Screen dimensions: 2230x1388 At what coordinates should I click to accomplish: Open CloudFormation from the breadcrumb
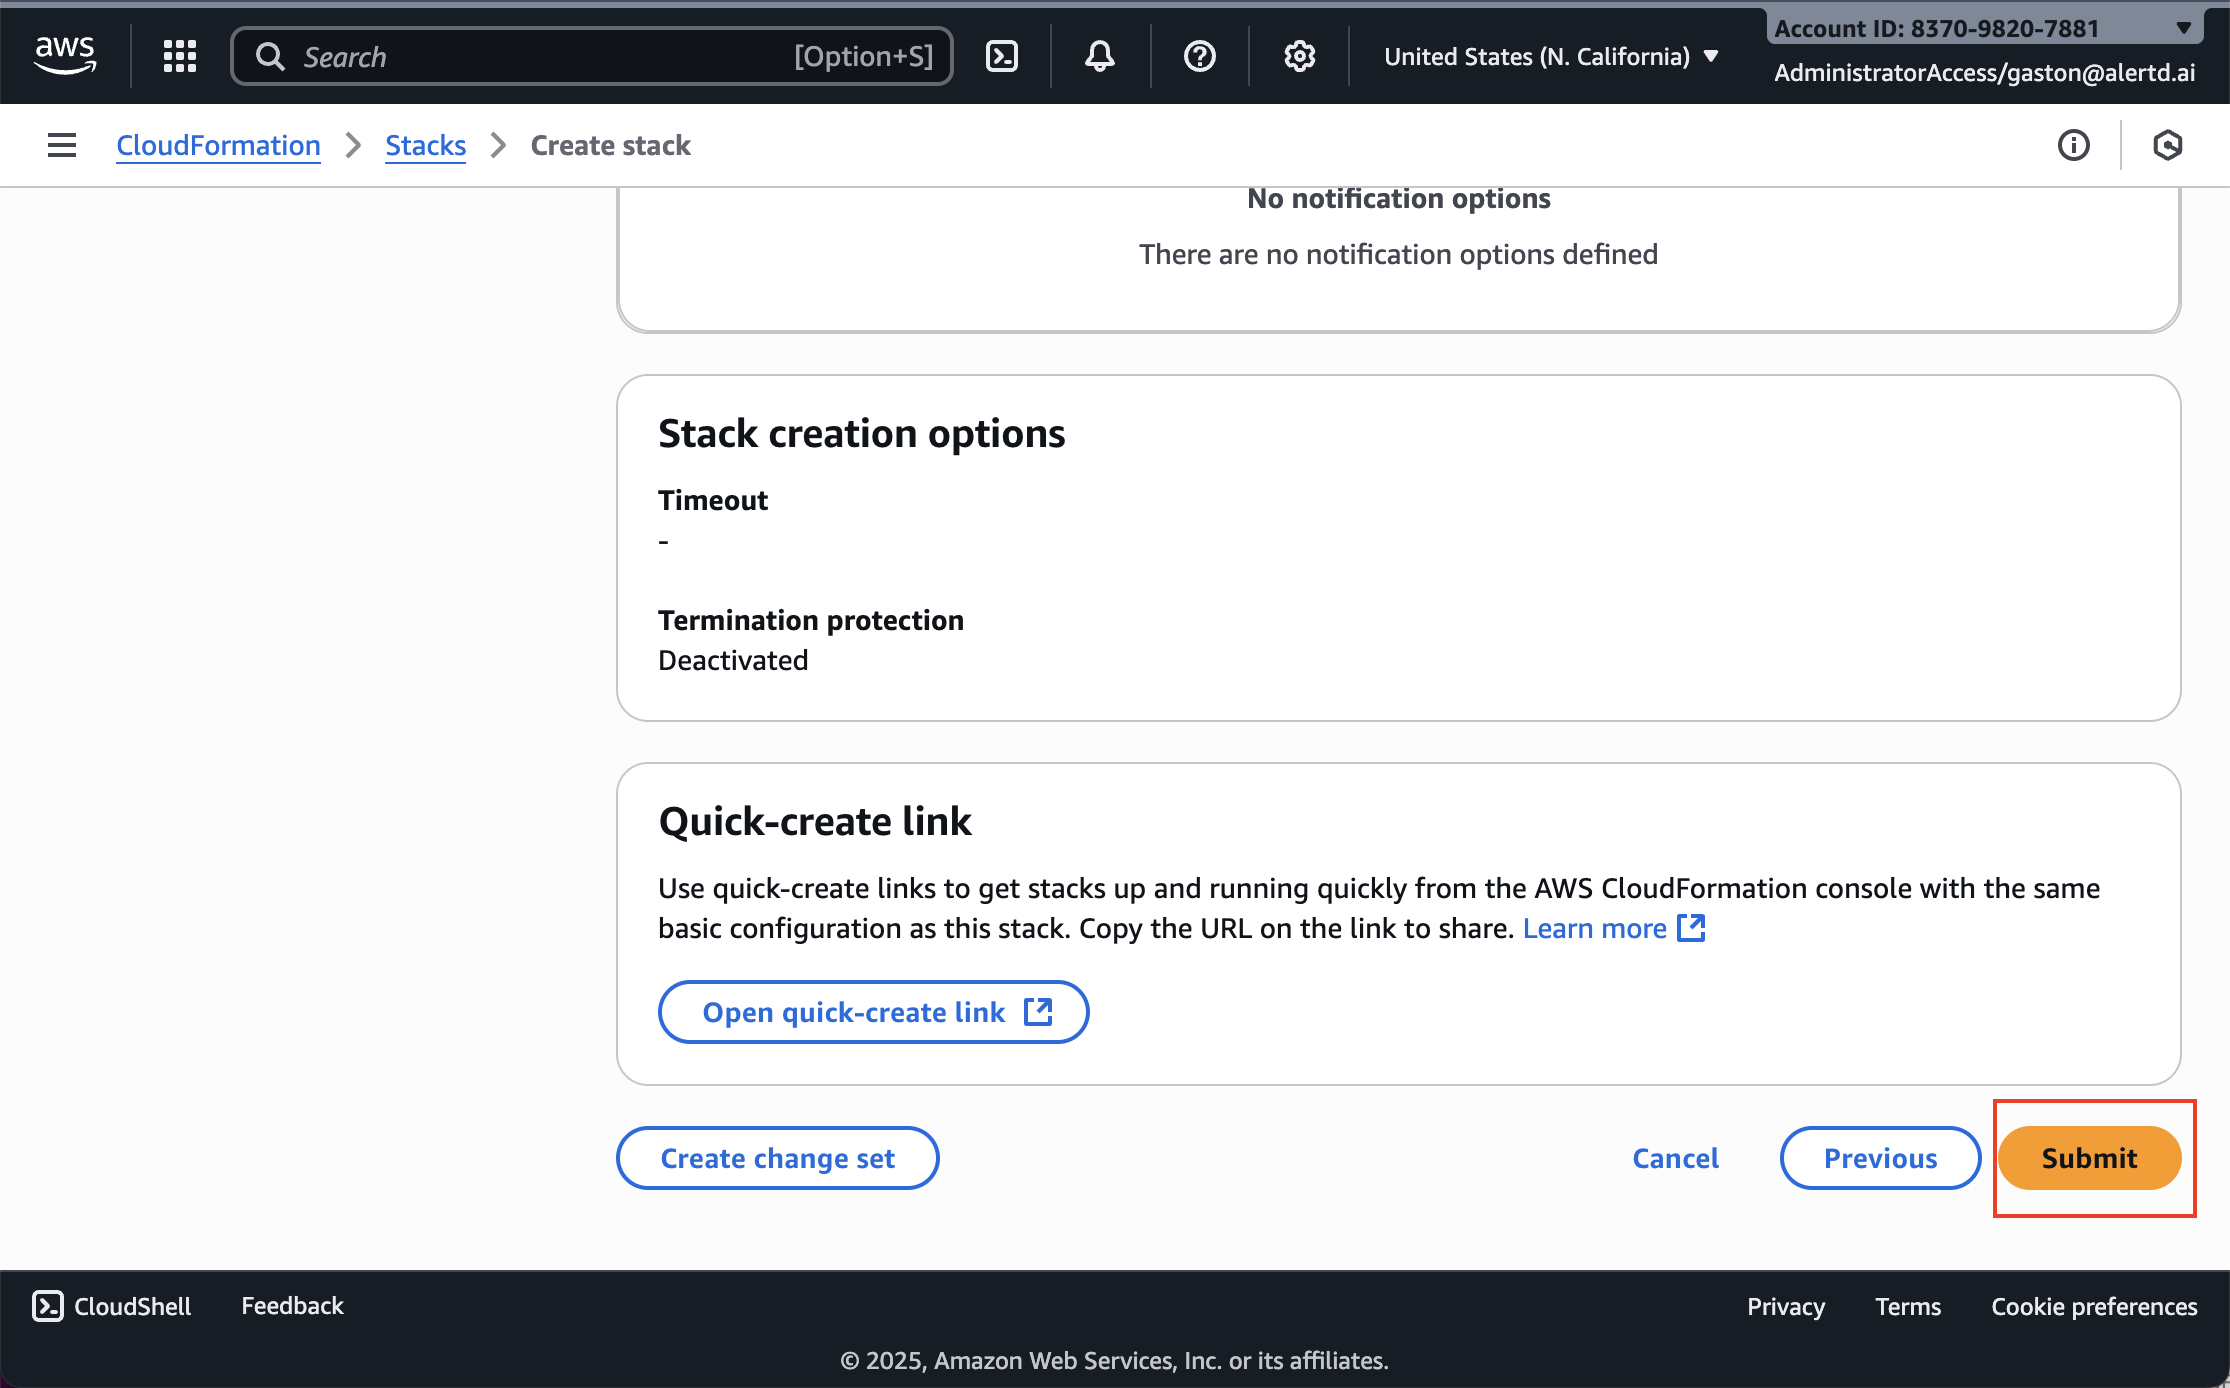(218, 145)
